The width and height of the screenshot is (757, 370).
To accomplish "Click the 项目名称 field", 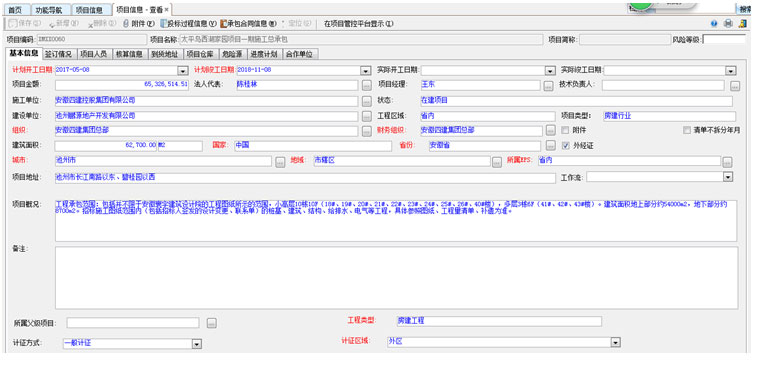I will 361,40.
